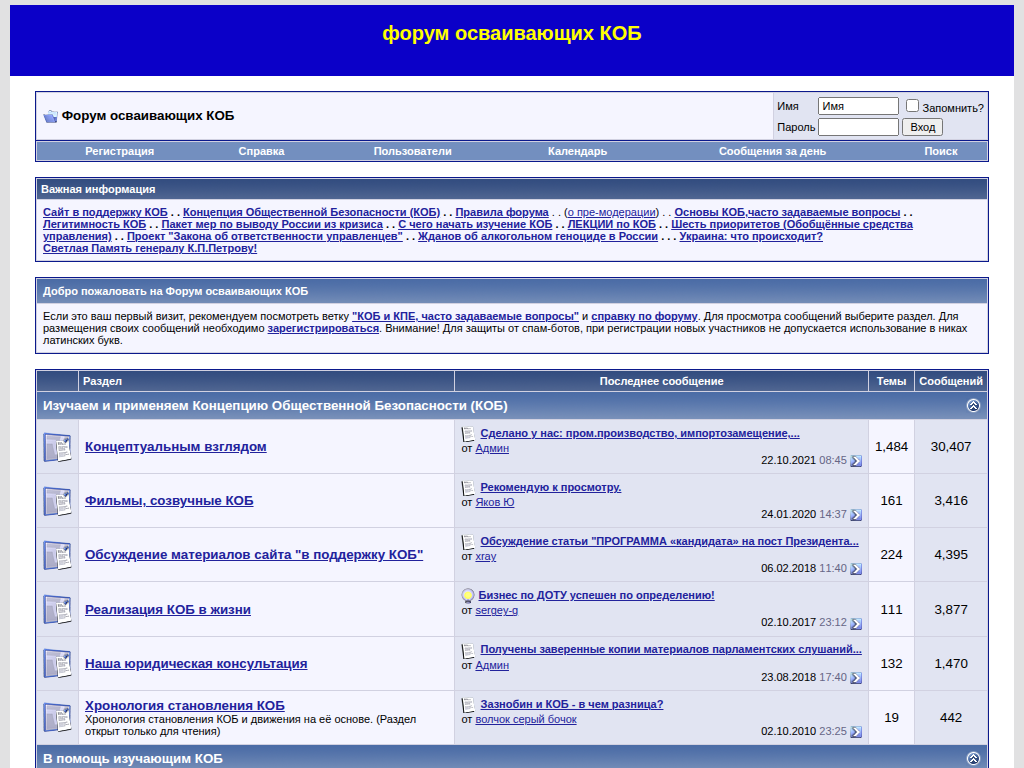Click the forum status icon for Фильмы, созвучные КОБ
This screenshot has height=768, width=1024.
click(57, 501)
